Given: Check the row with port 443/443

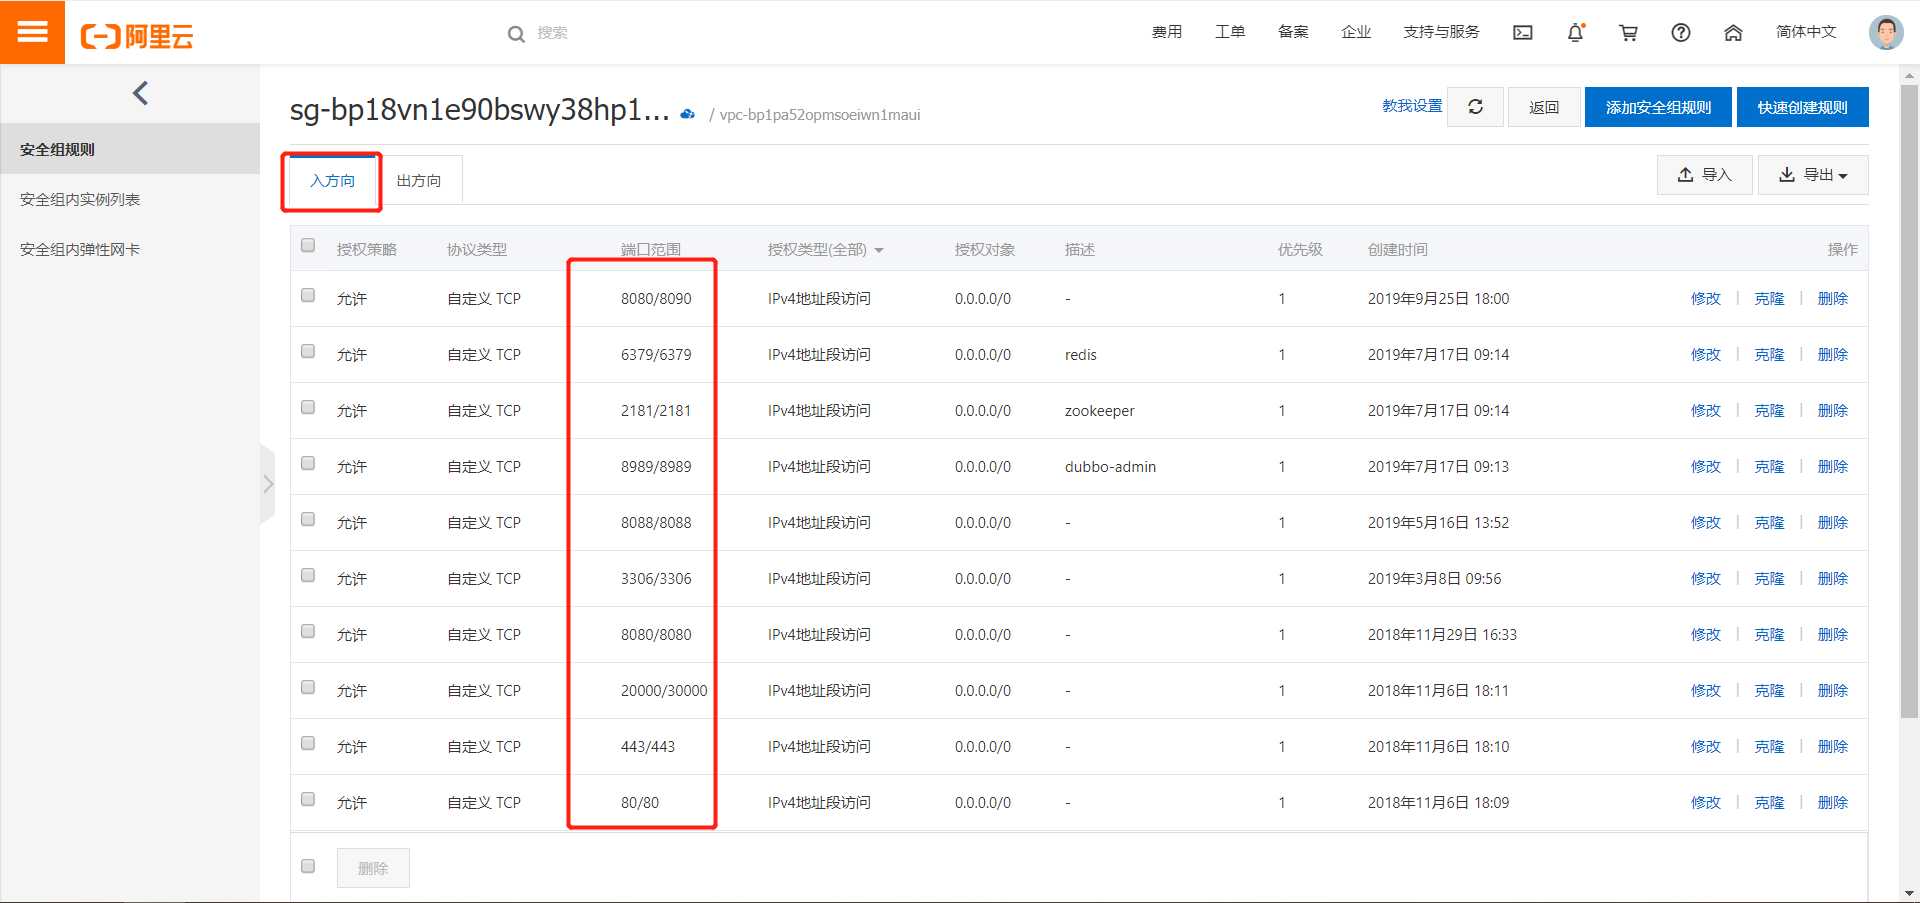Looking at the screenshot, I should coord(308,743).
